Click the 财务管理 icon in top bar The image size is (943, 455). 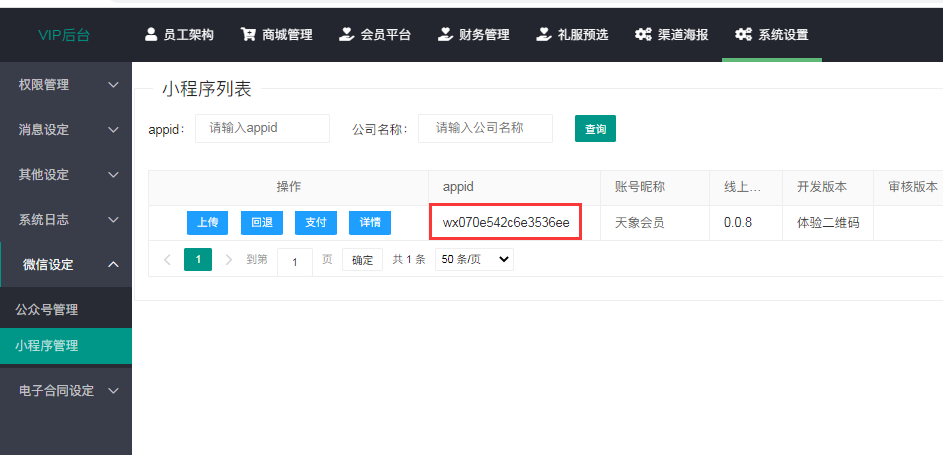(445, 35)
